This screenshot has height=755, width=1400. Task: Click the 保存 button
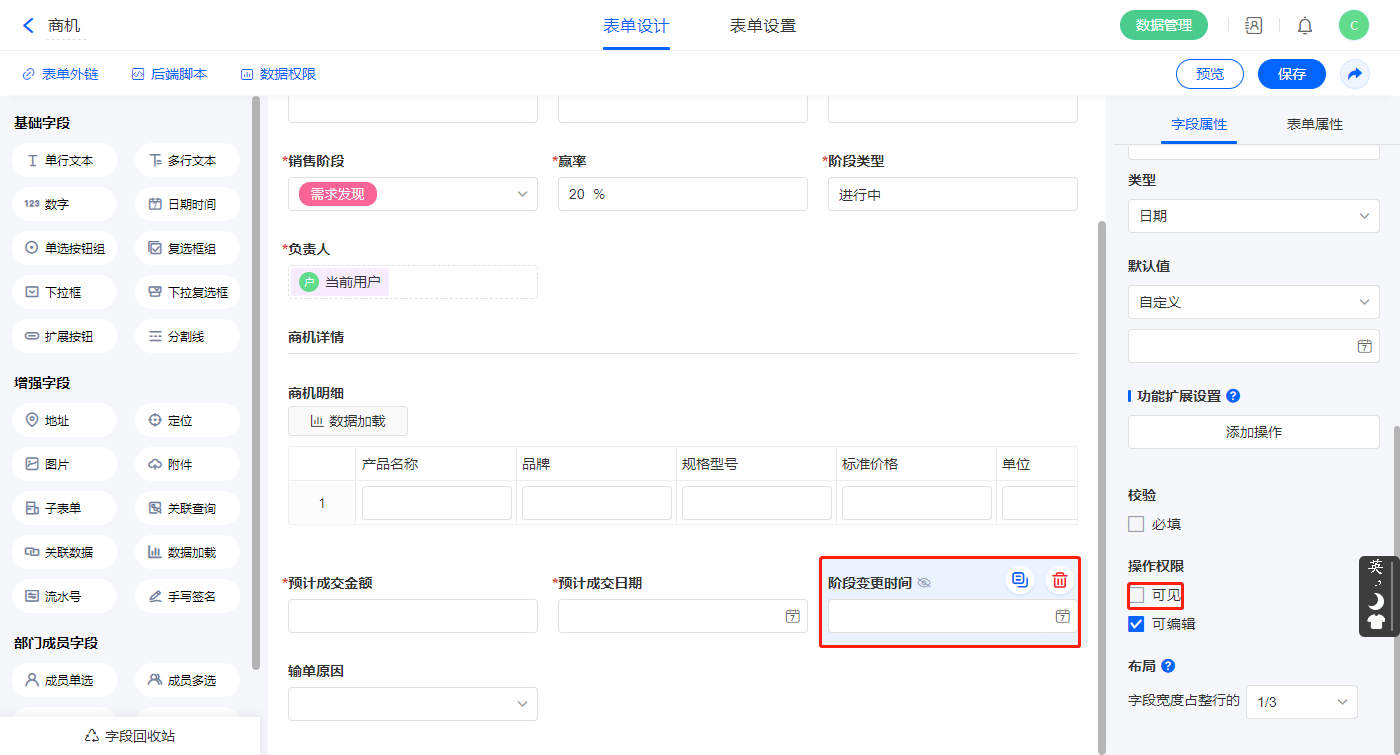coord(1291,74)
